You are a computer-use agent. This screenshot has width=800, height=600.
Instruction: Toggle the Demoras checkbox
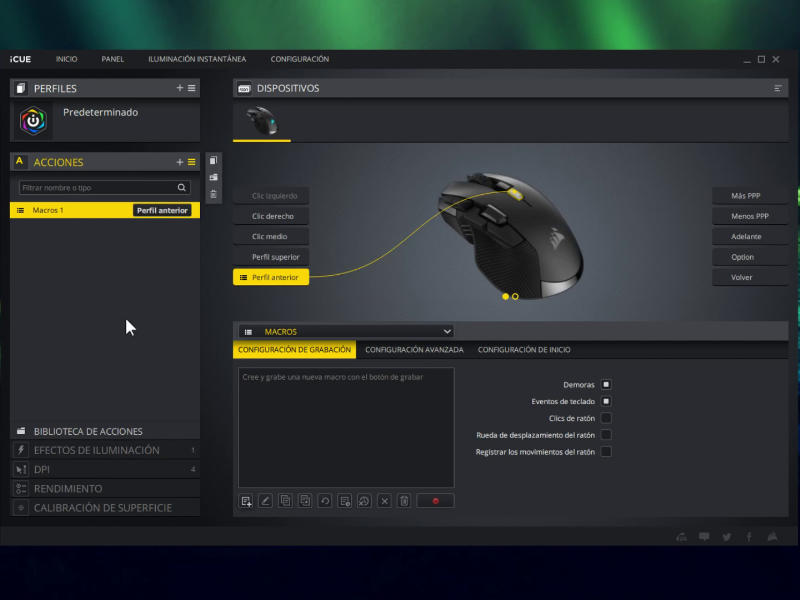[x=606, y=384]
